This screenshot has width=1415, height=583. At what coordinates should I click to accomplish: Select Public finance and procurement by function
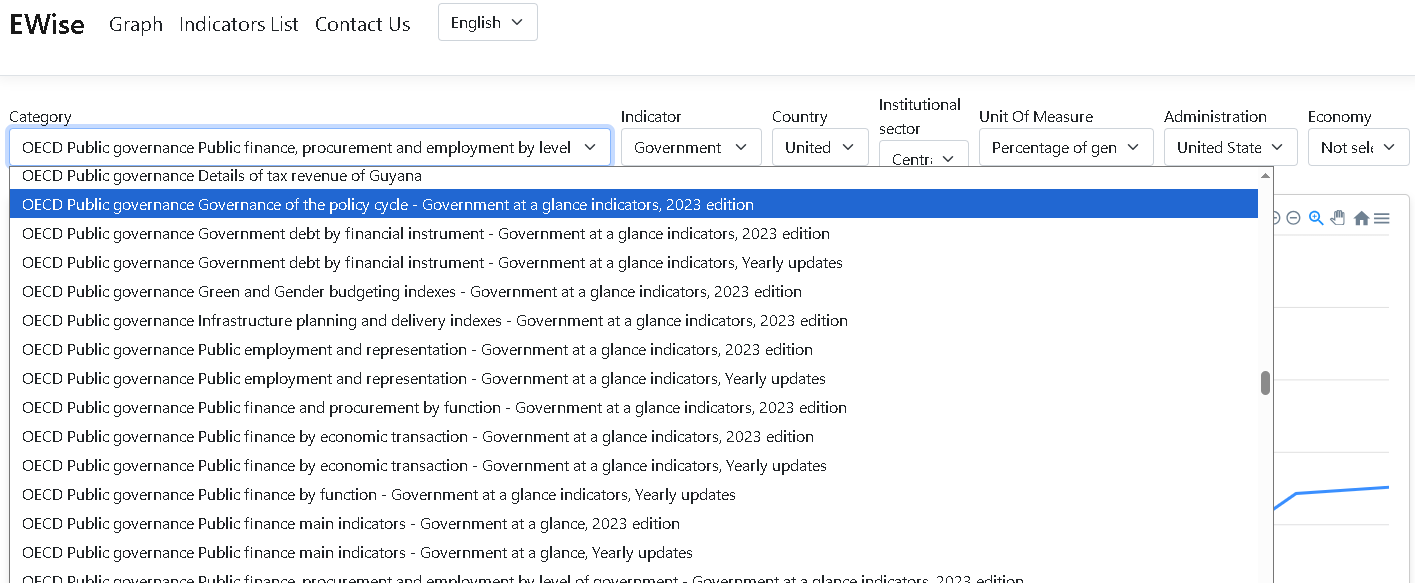click(634, 407)
